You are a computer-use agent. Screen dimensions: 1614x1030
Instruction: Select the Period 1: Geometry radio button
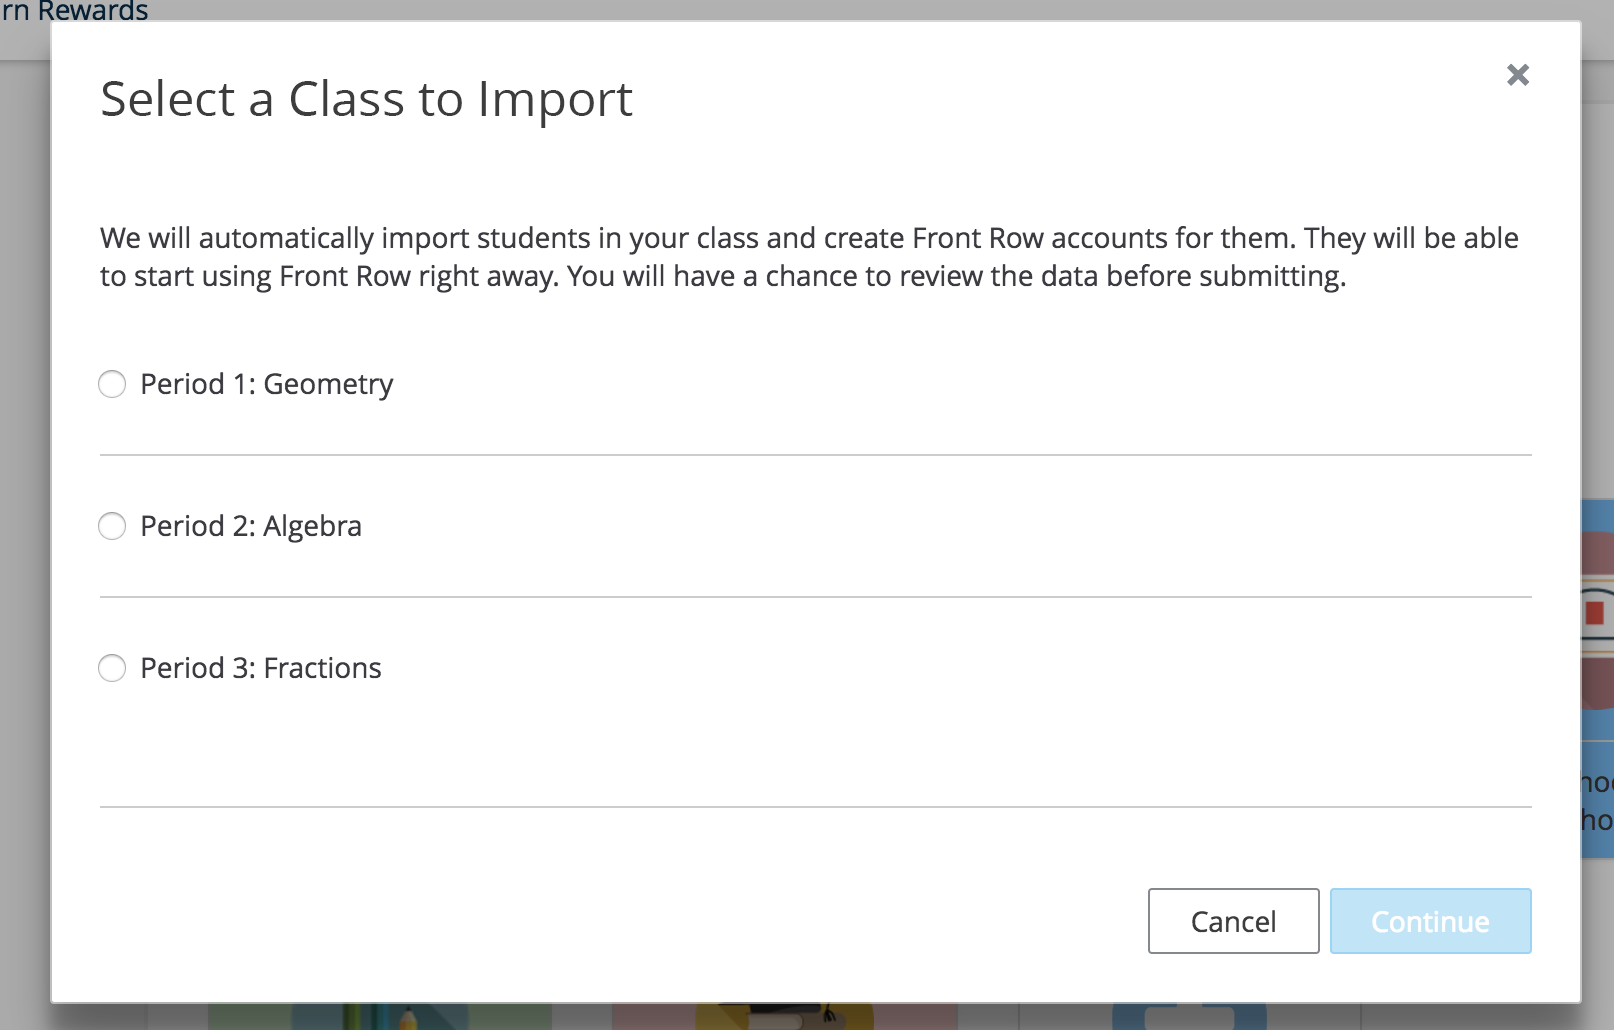[112, 384]
